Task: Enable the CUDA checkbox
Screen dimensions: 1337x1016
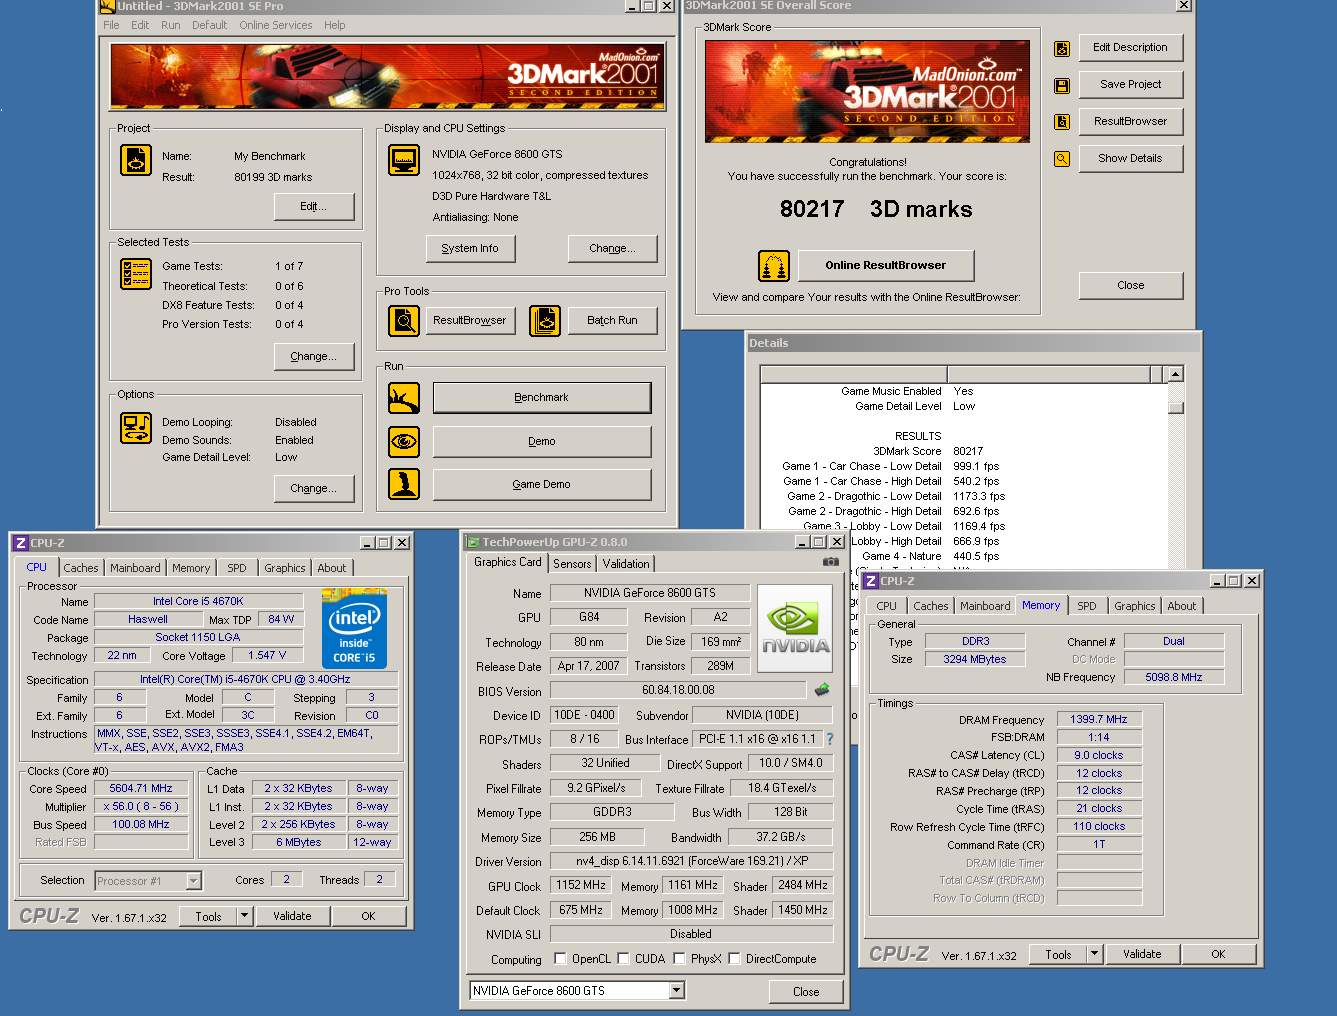Action: [x=623, y=959]
